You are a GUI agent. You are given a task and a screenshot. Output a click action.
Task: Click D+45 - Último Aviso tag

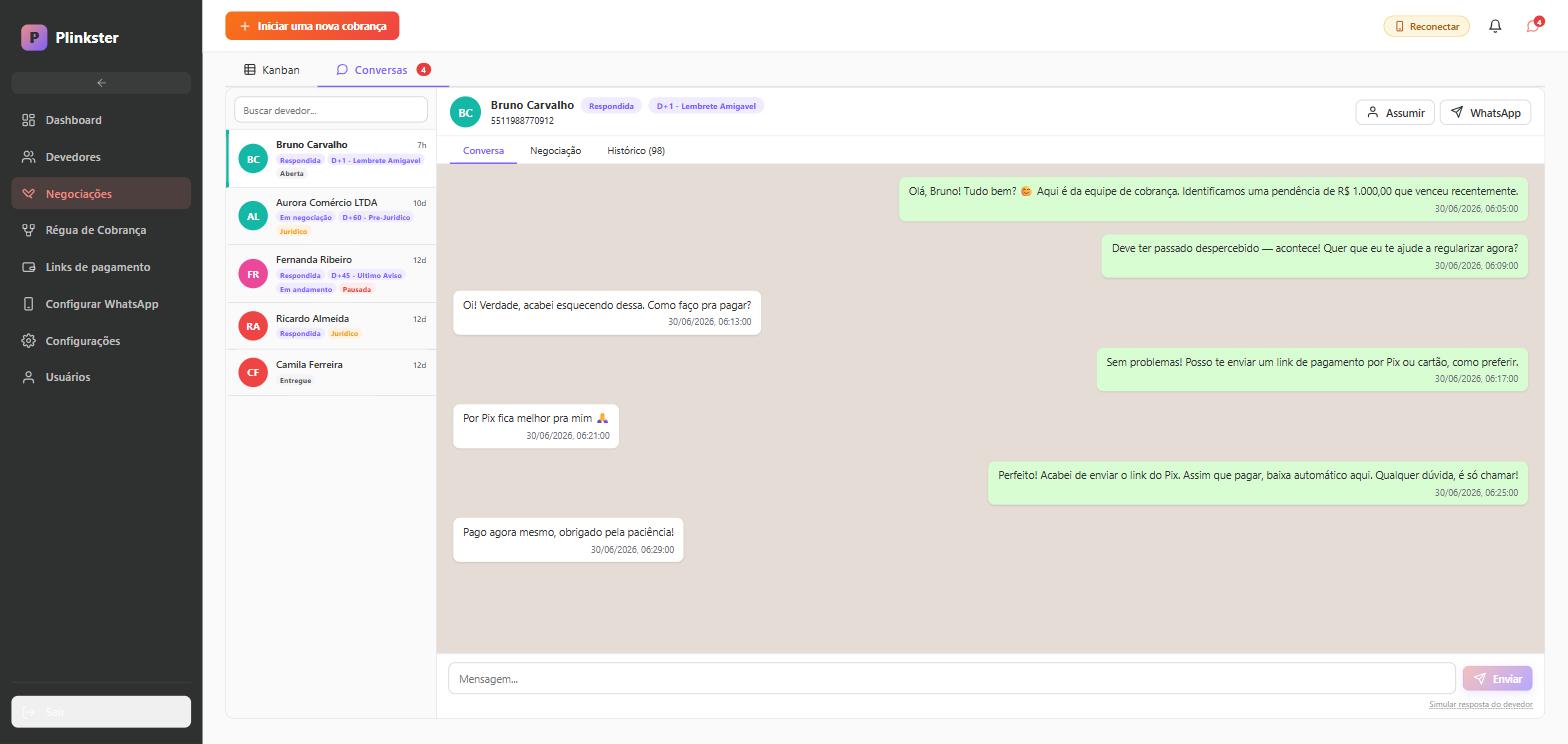tap(366, 275)
